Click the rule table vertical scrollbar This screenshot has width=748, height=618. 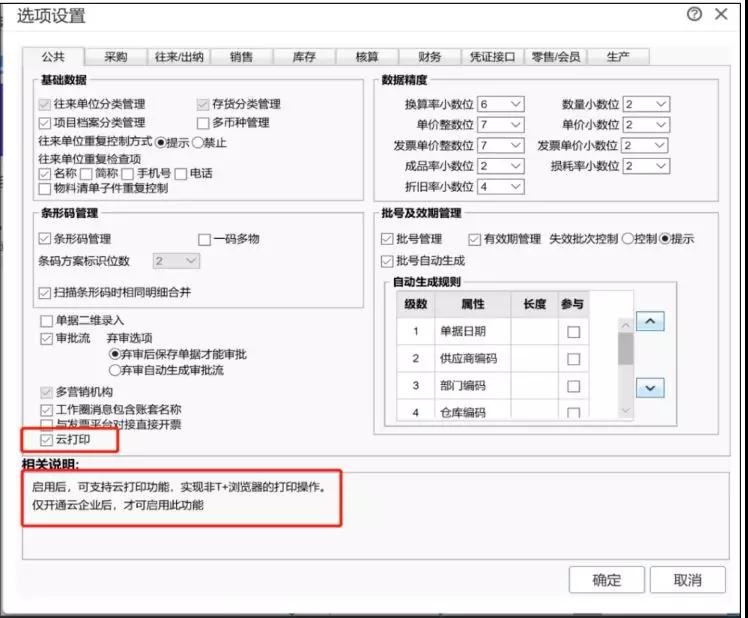click(625, 350)
